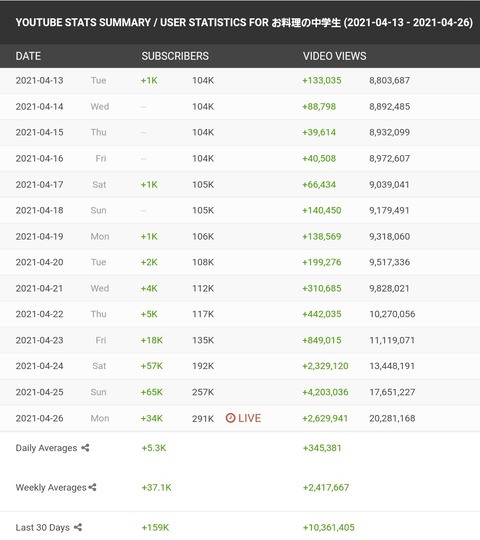Click Last 30 Days label

coord(42,528)
